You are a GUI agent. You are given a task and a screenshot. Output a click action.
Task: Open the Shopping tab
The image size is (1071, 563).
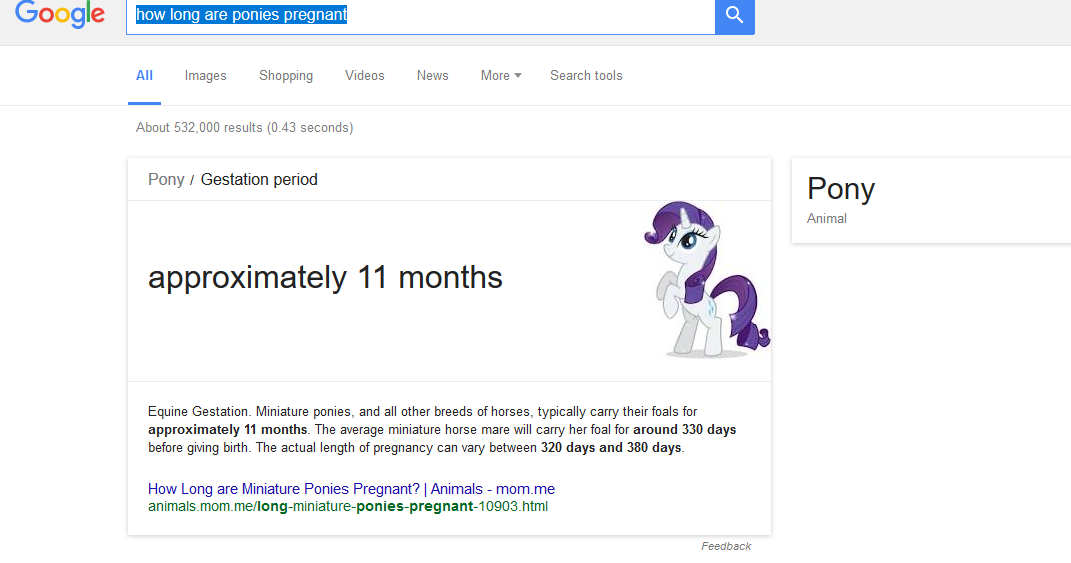point(286,76)
